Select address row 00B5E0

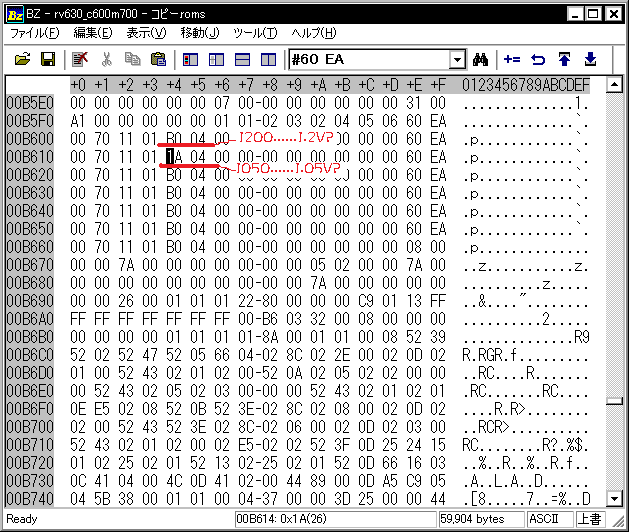coord(30,103)
